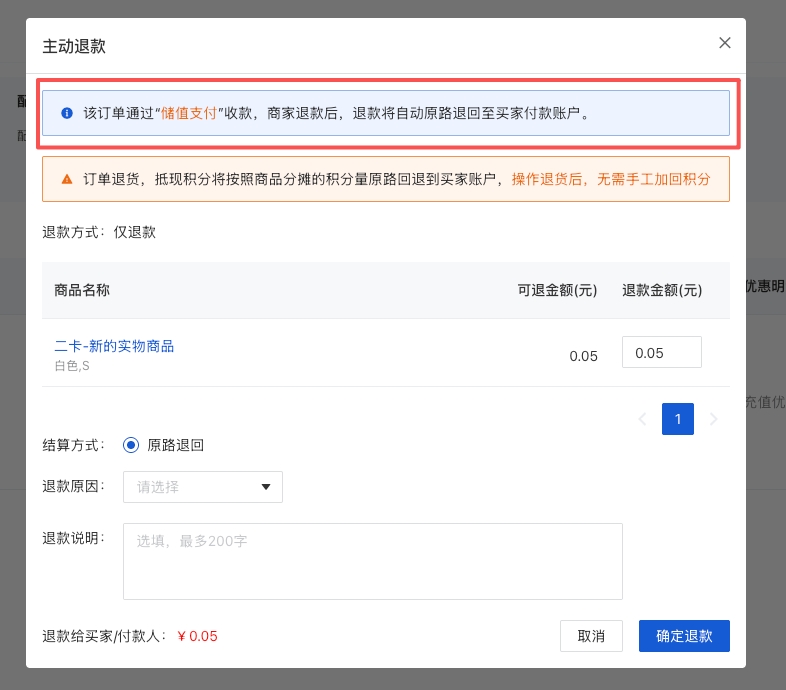
Task: Select the 原路退回 radio button
Action: pos(131,445)
